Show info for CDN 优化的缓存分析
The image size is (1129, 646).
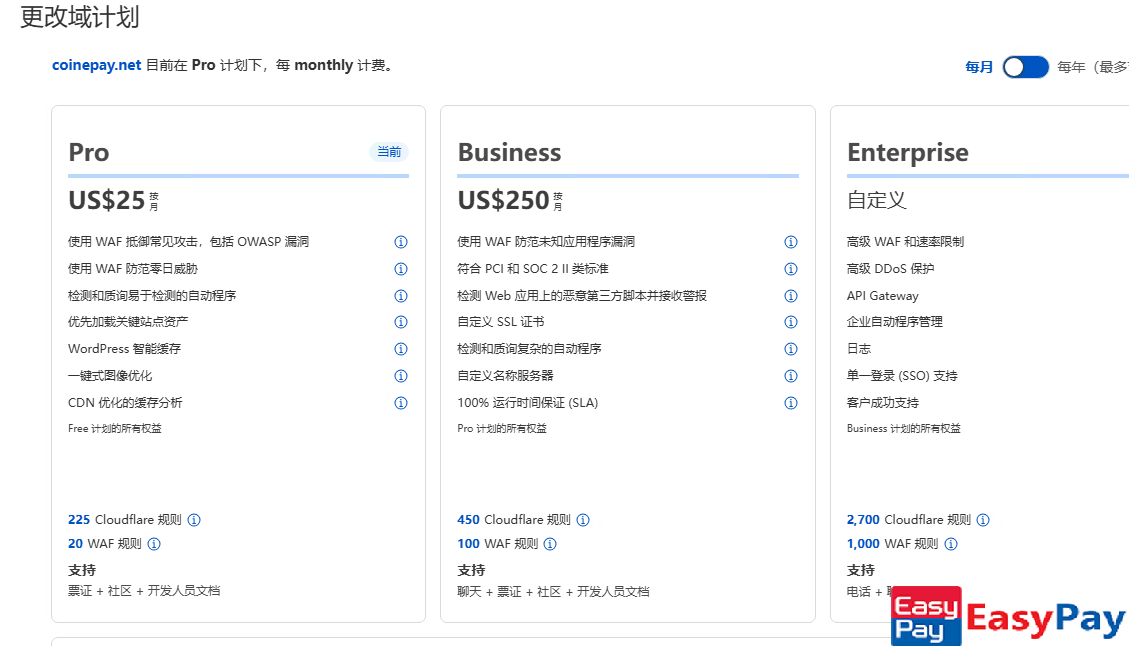tap(401, 403)
